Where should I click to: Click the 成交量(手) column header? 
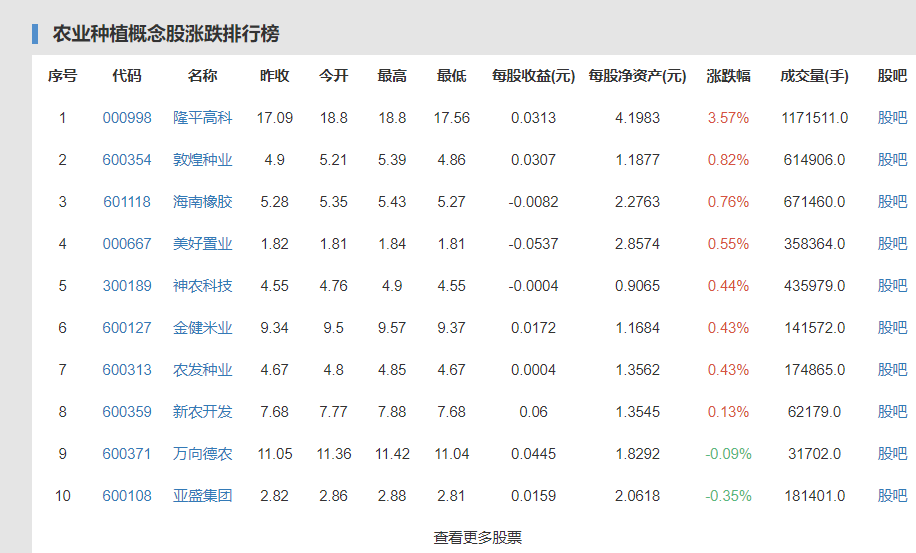814,76
